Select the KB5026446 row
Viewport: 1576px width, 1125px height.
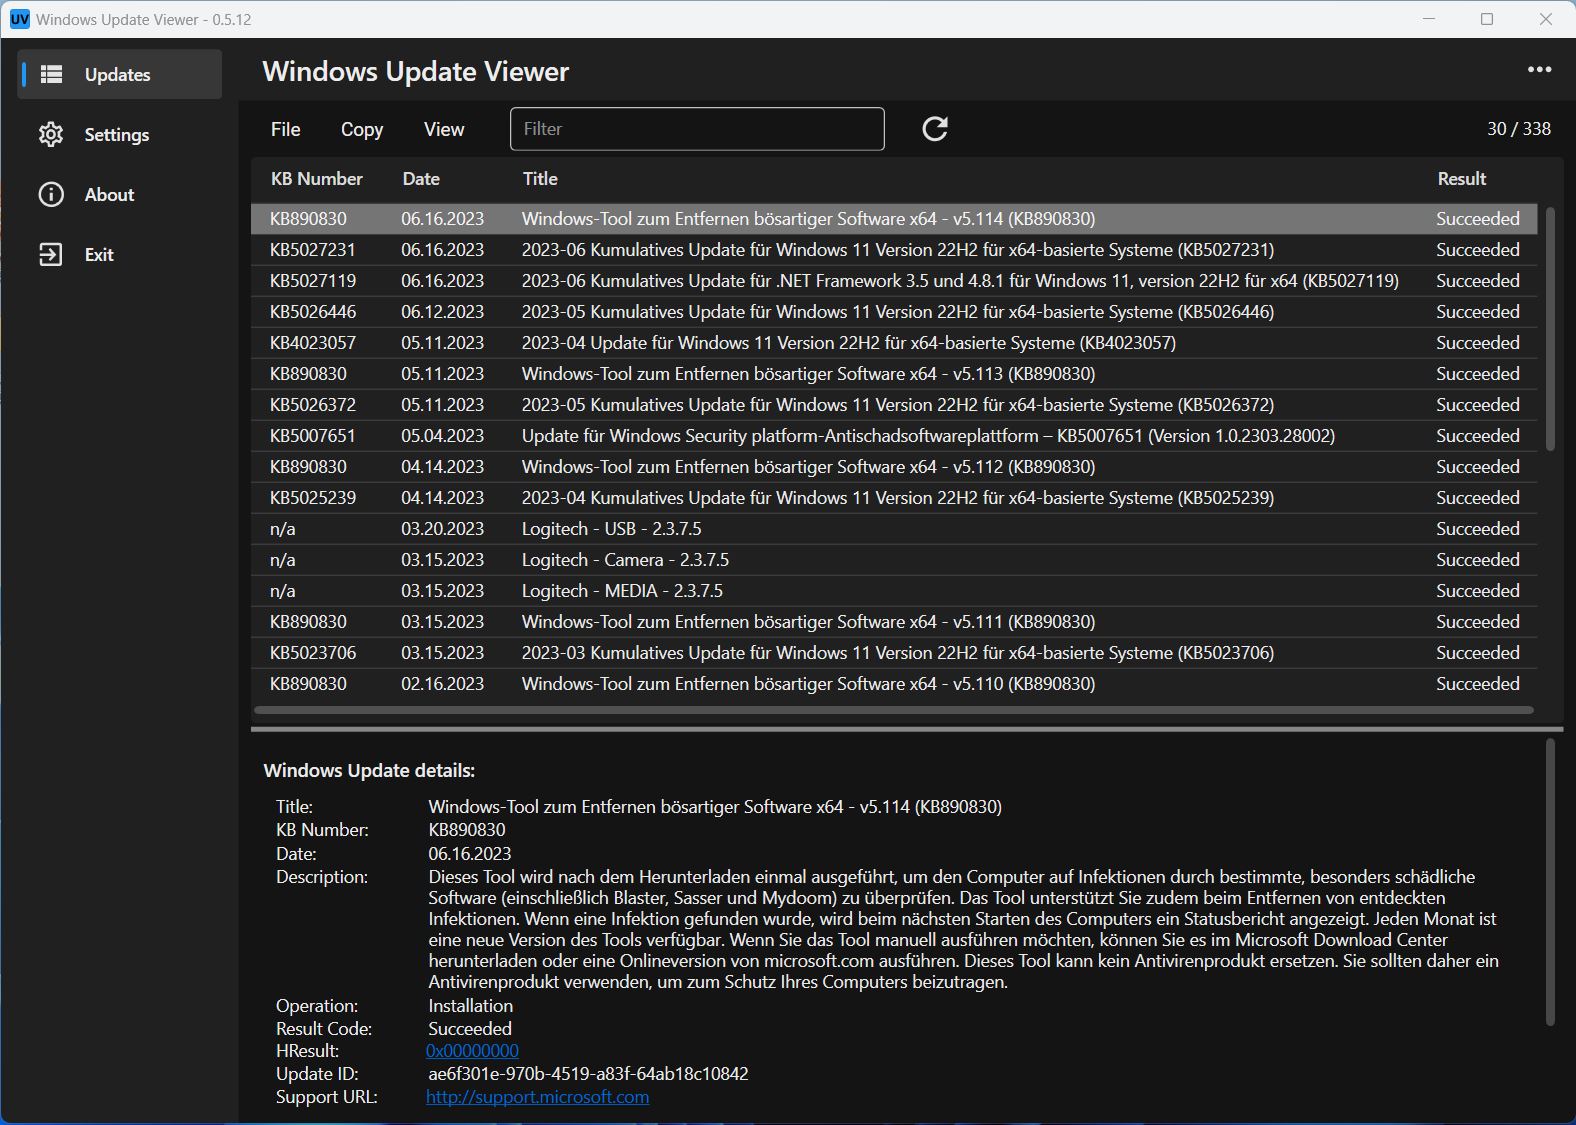pos(894,312)
